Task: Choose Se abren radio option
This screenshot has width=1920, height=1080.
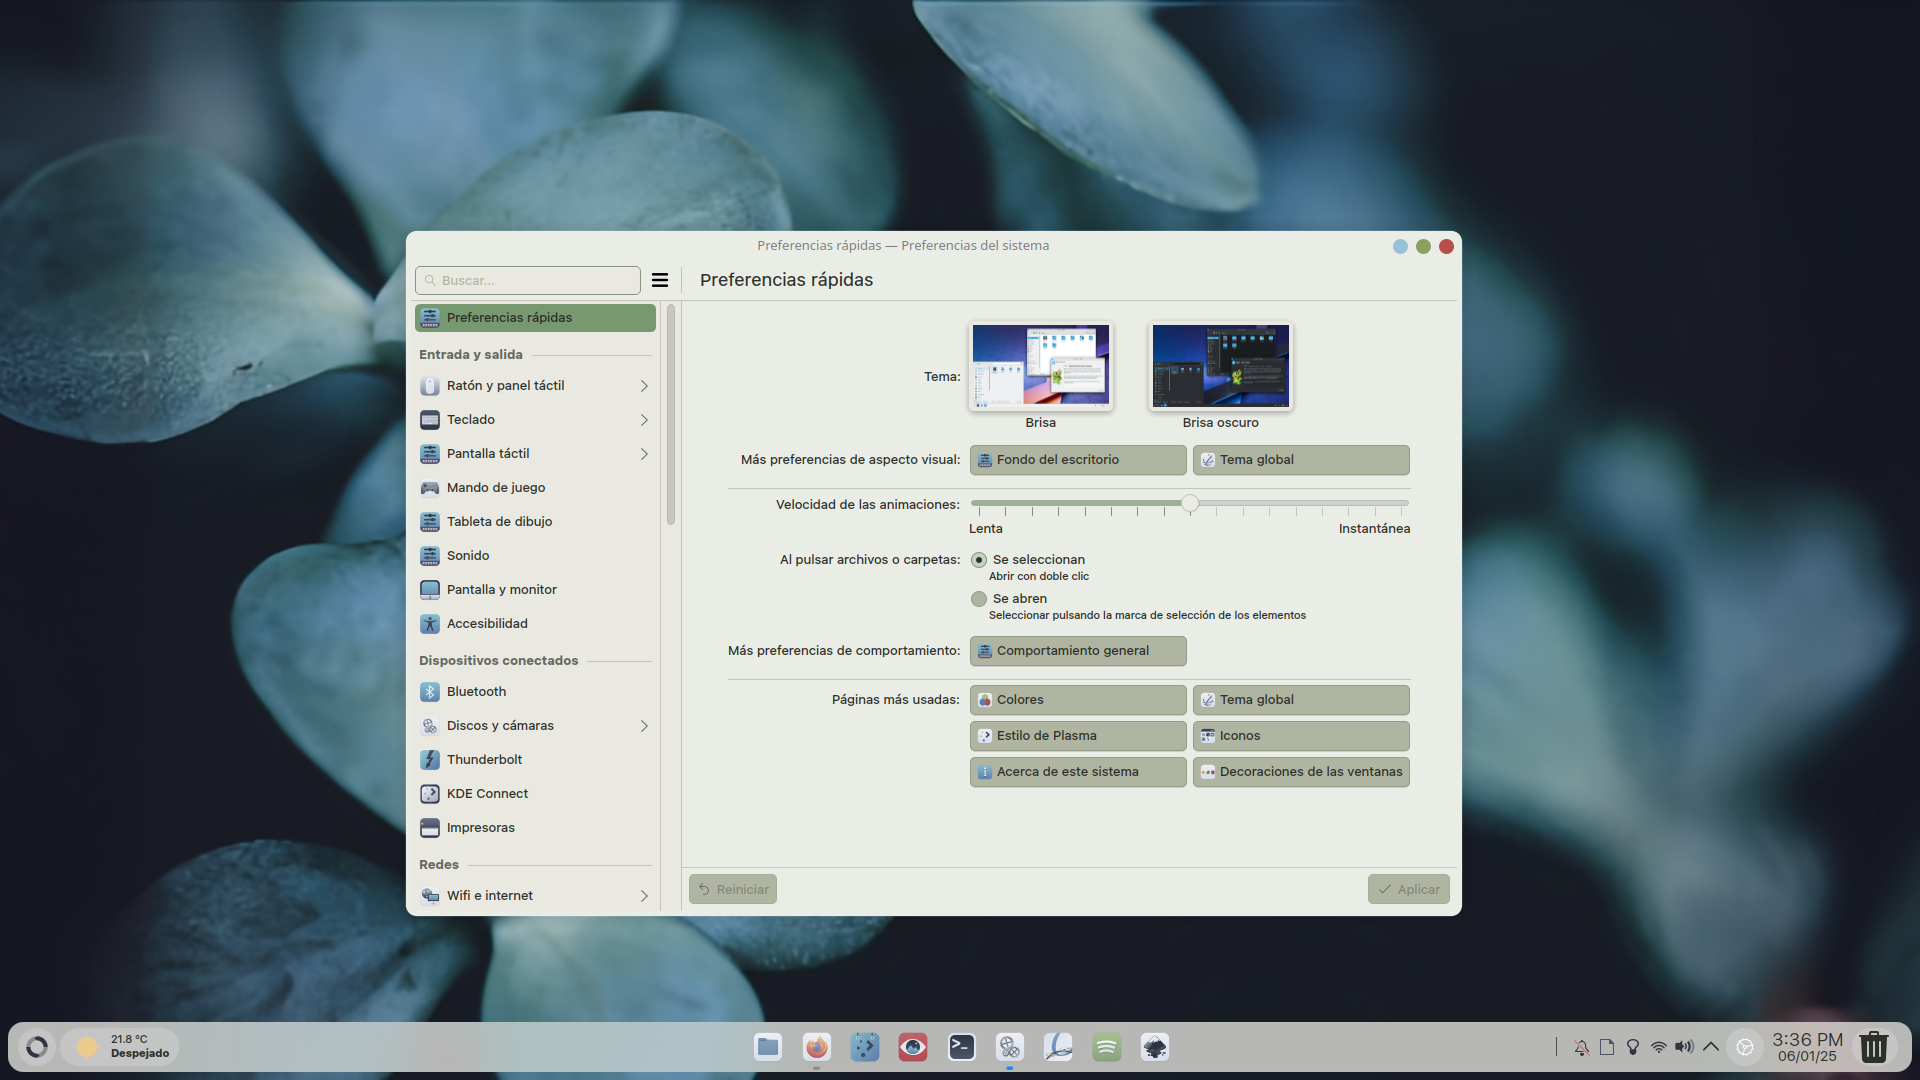Action: click(979, 599)
